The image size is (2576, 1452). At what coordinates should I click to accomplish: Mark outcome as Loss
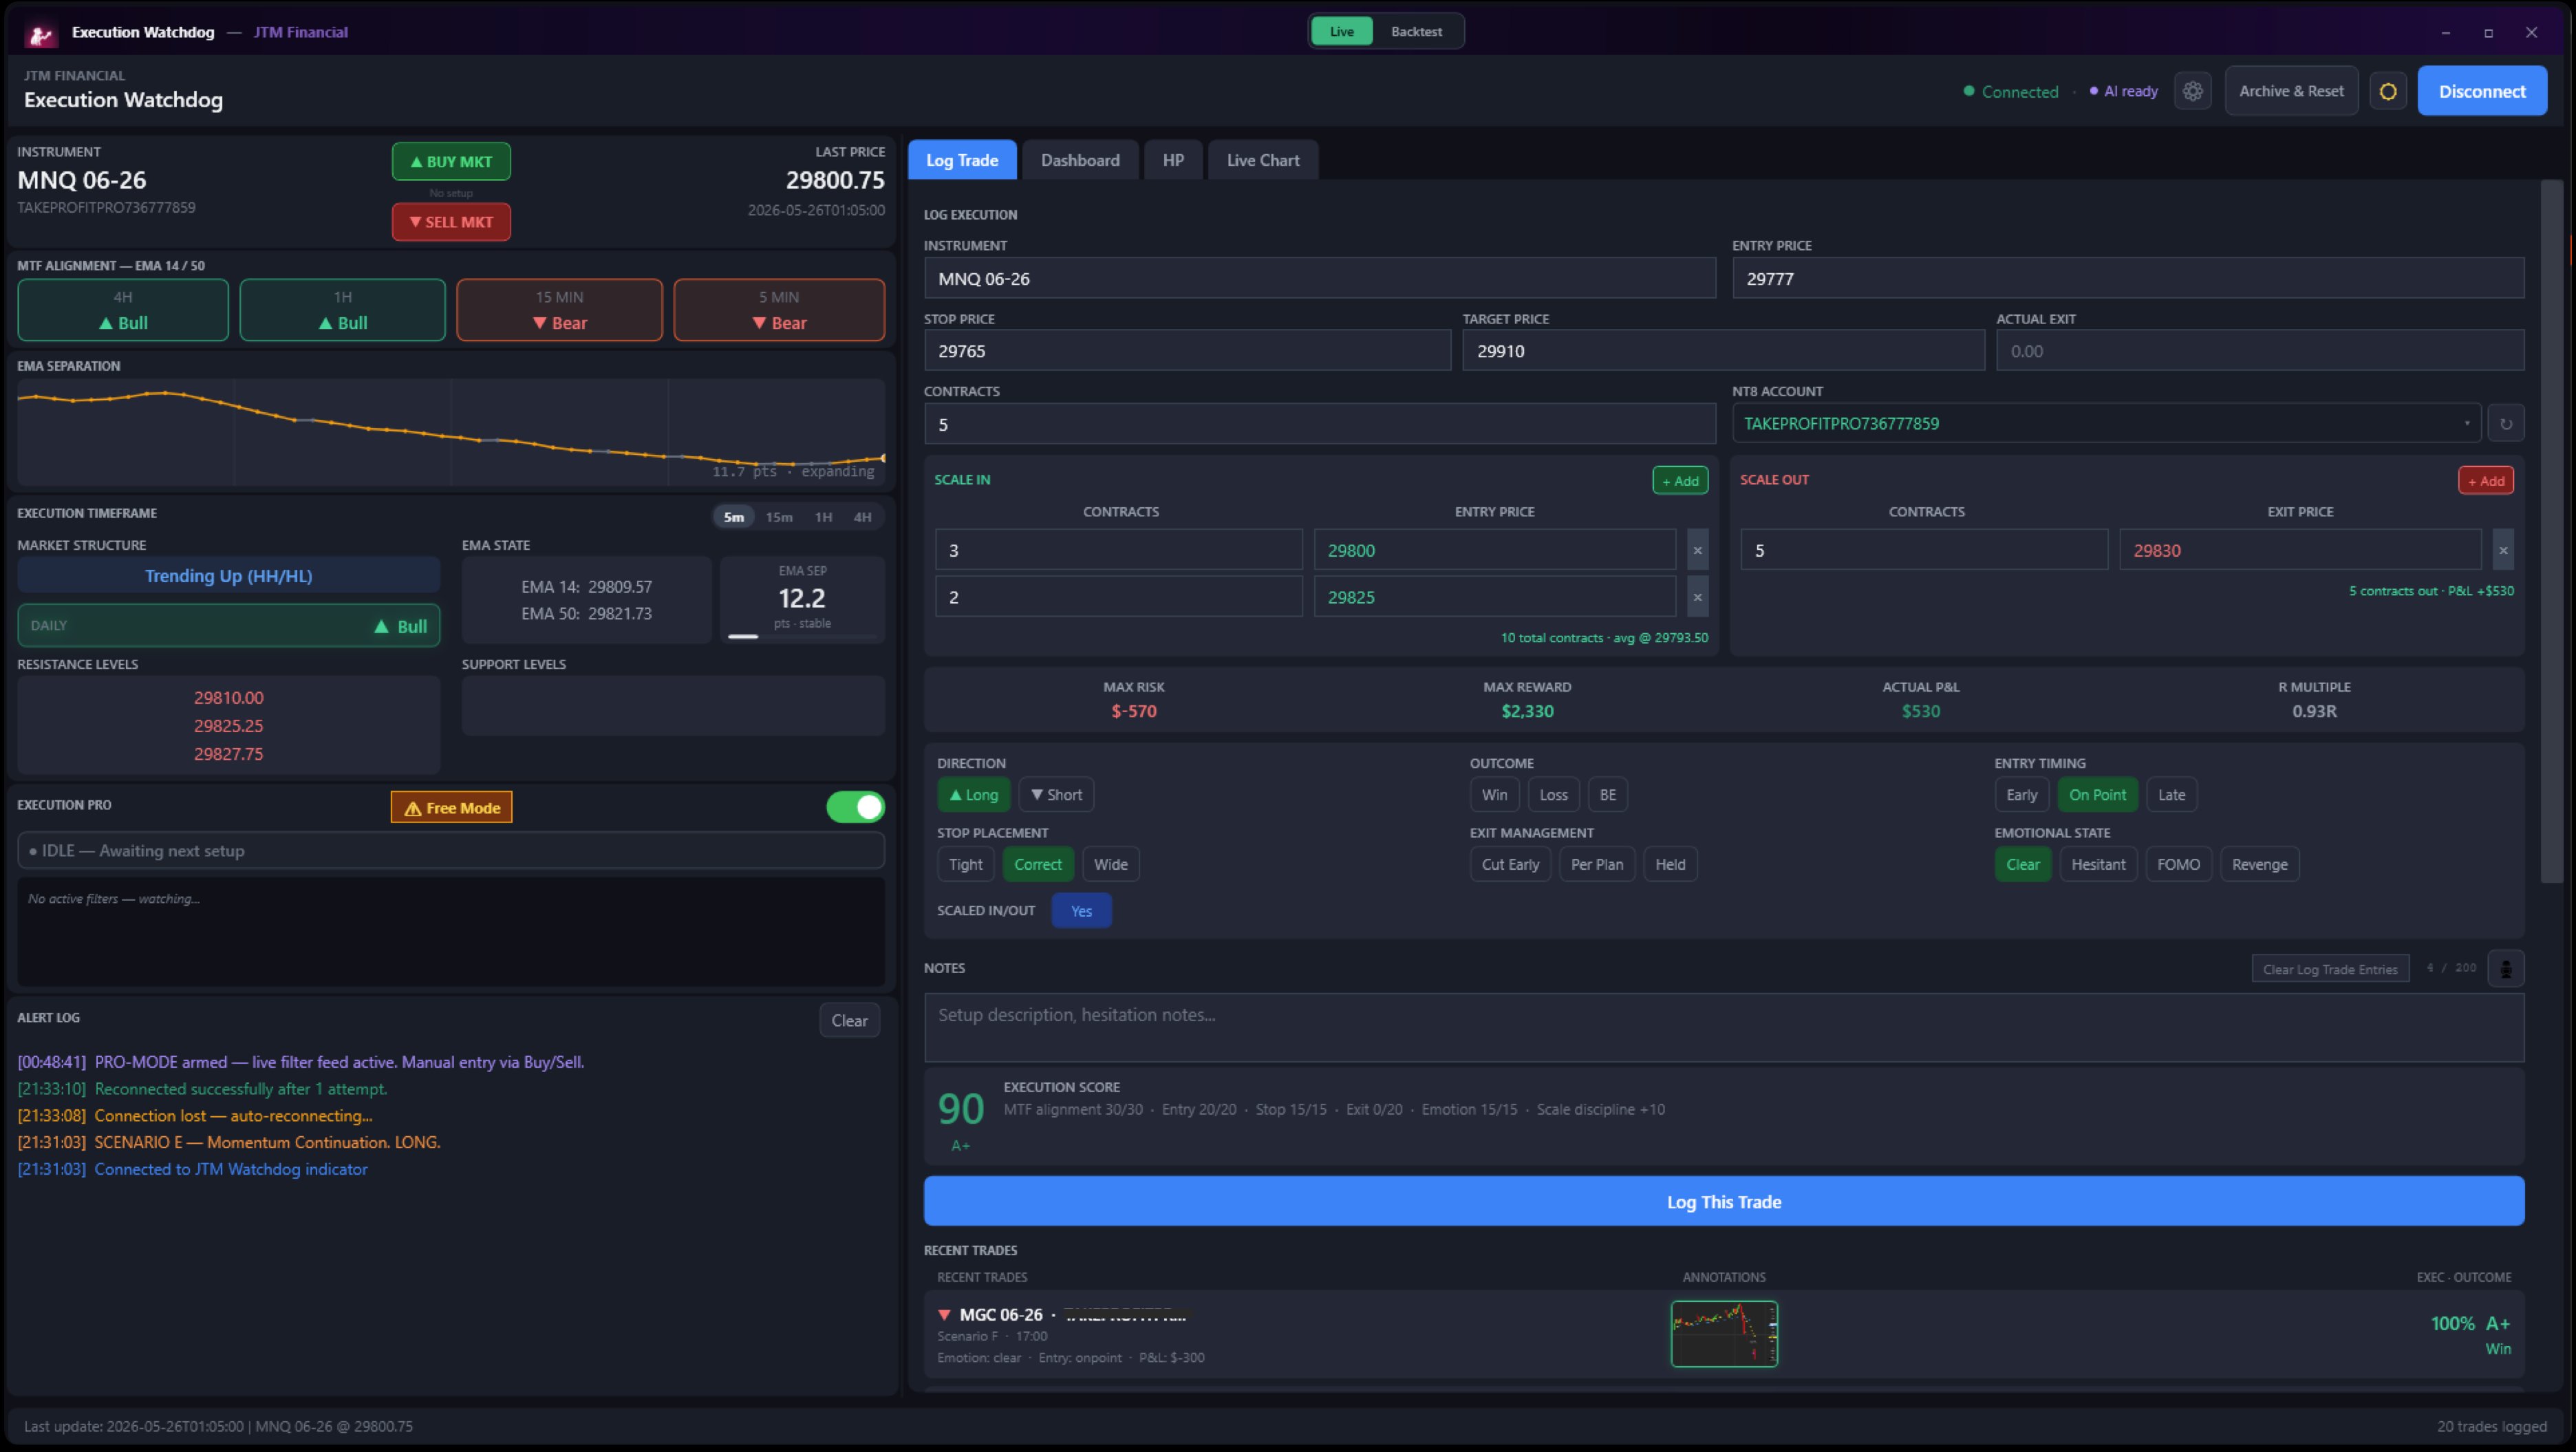1553,795
